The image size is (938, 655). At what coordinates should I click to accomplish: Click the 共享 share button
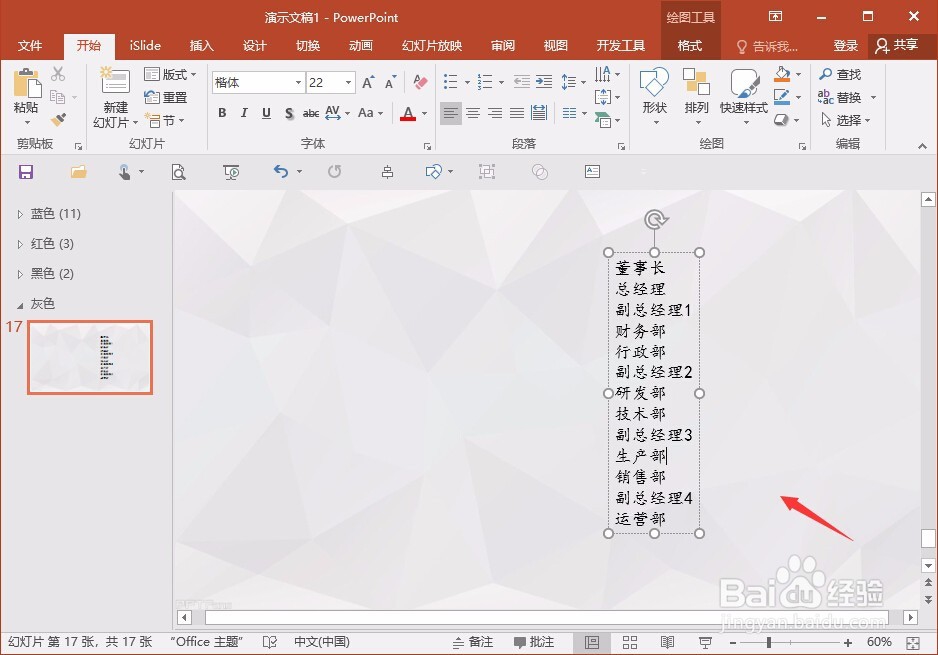(897, 45)
